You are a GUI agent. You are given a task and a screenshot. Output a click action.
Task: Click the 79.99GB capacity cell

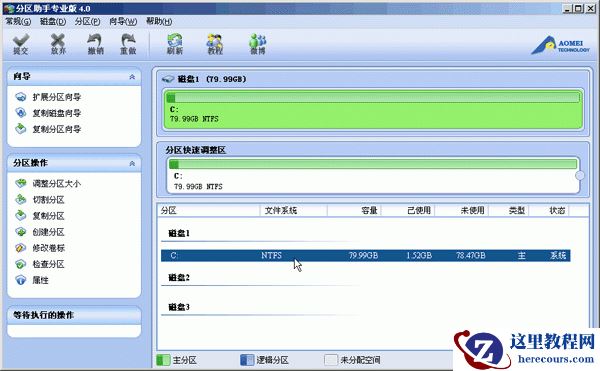coord(363,255)
